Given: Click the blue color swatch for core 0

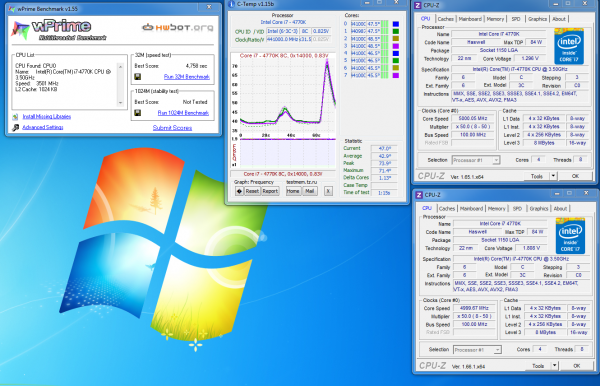Looking at the screenshot, I should [x=396, y=24].
